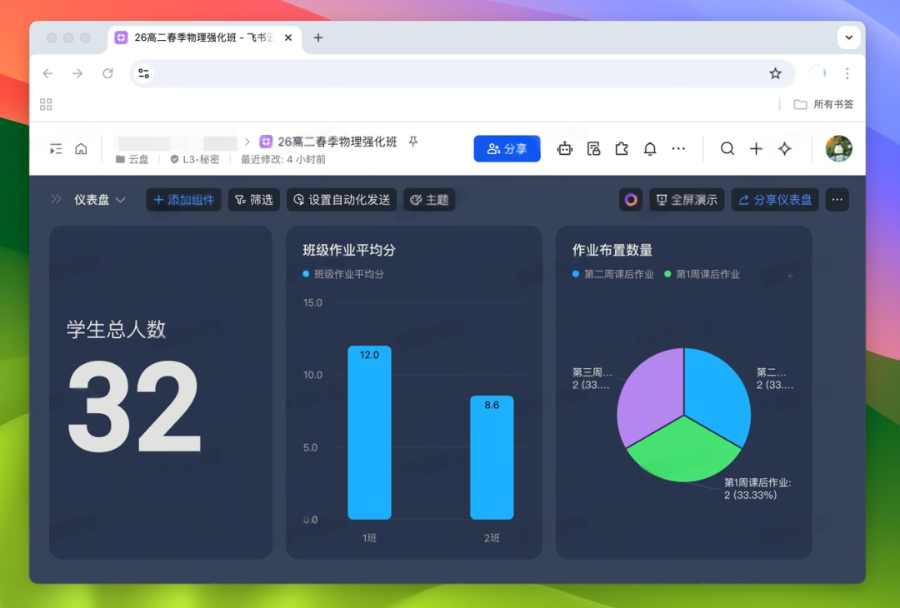Reload the current page

[108, 73]
